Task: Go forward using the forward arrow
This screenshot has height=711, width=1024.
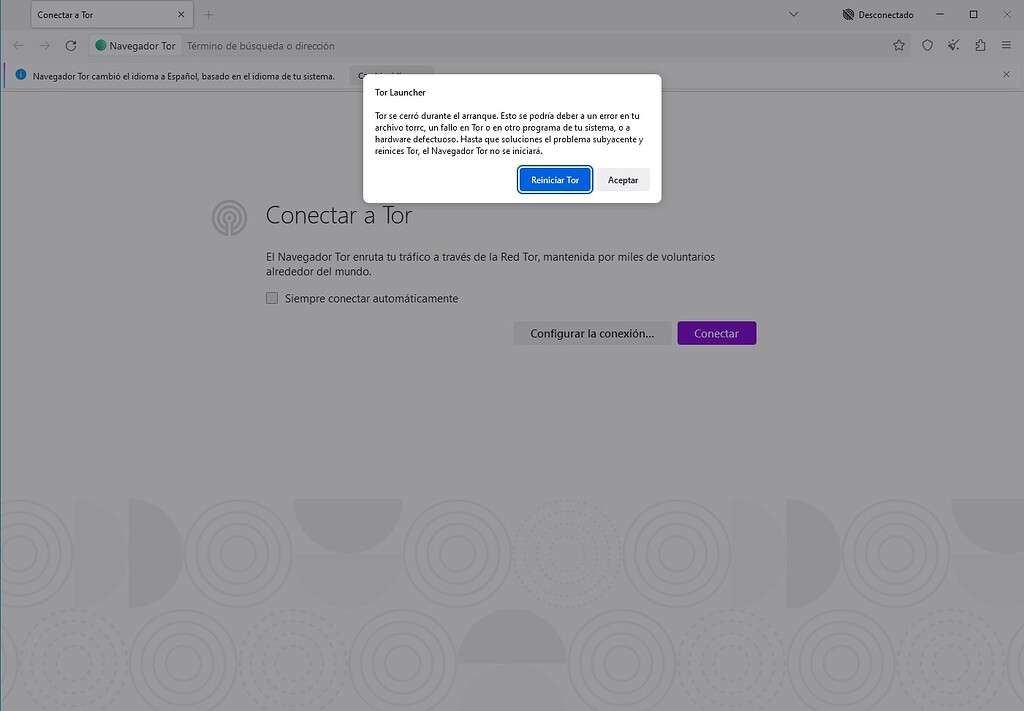Action: tap(44, 46)
